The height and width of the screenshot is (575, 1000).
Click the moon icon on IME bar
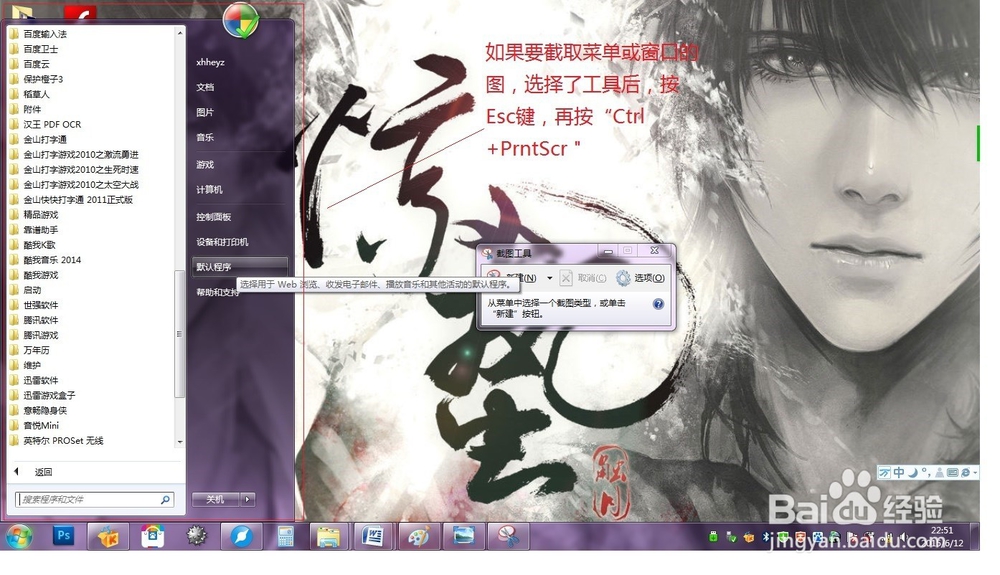pos(913,472)
